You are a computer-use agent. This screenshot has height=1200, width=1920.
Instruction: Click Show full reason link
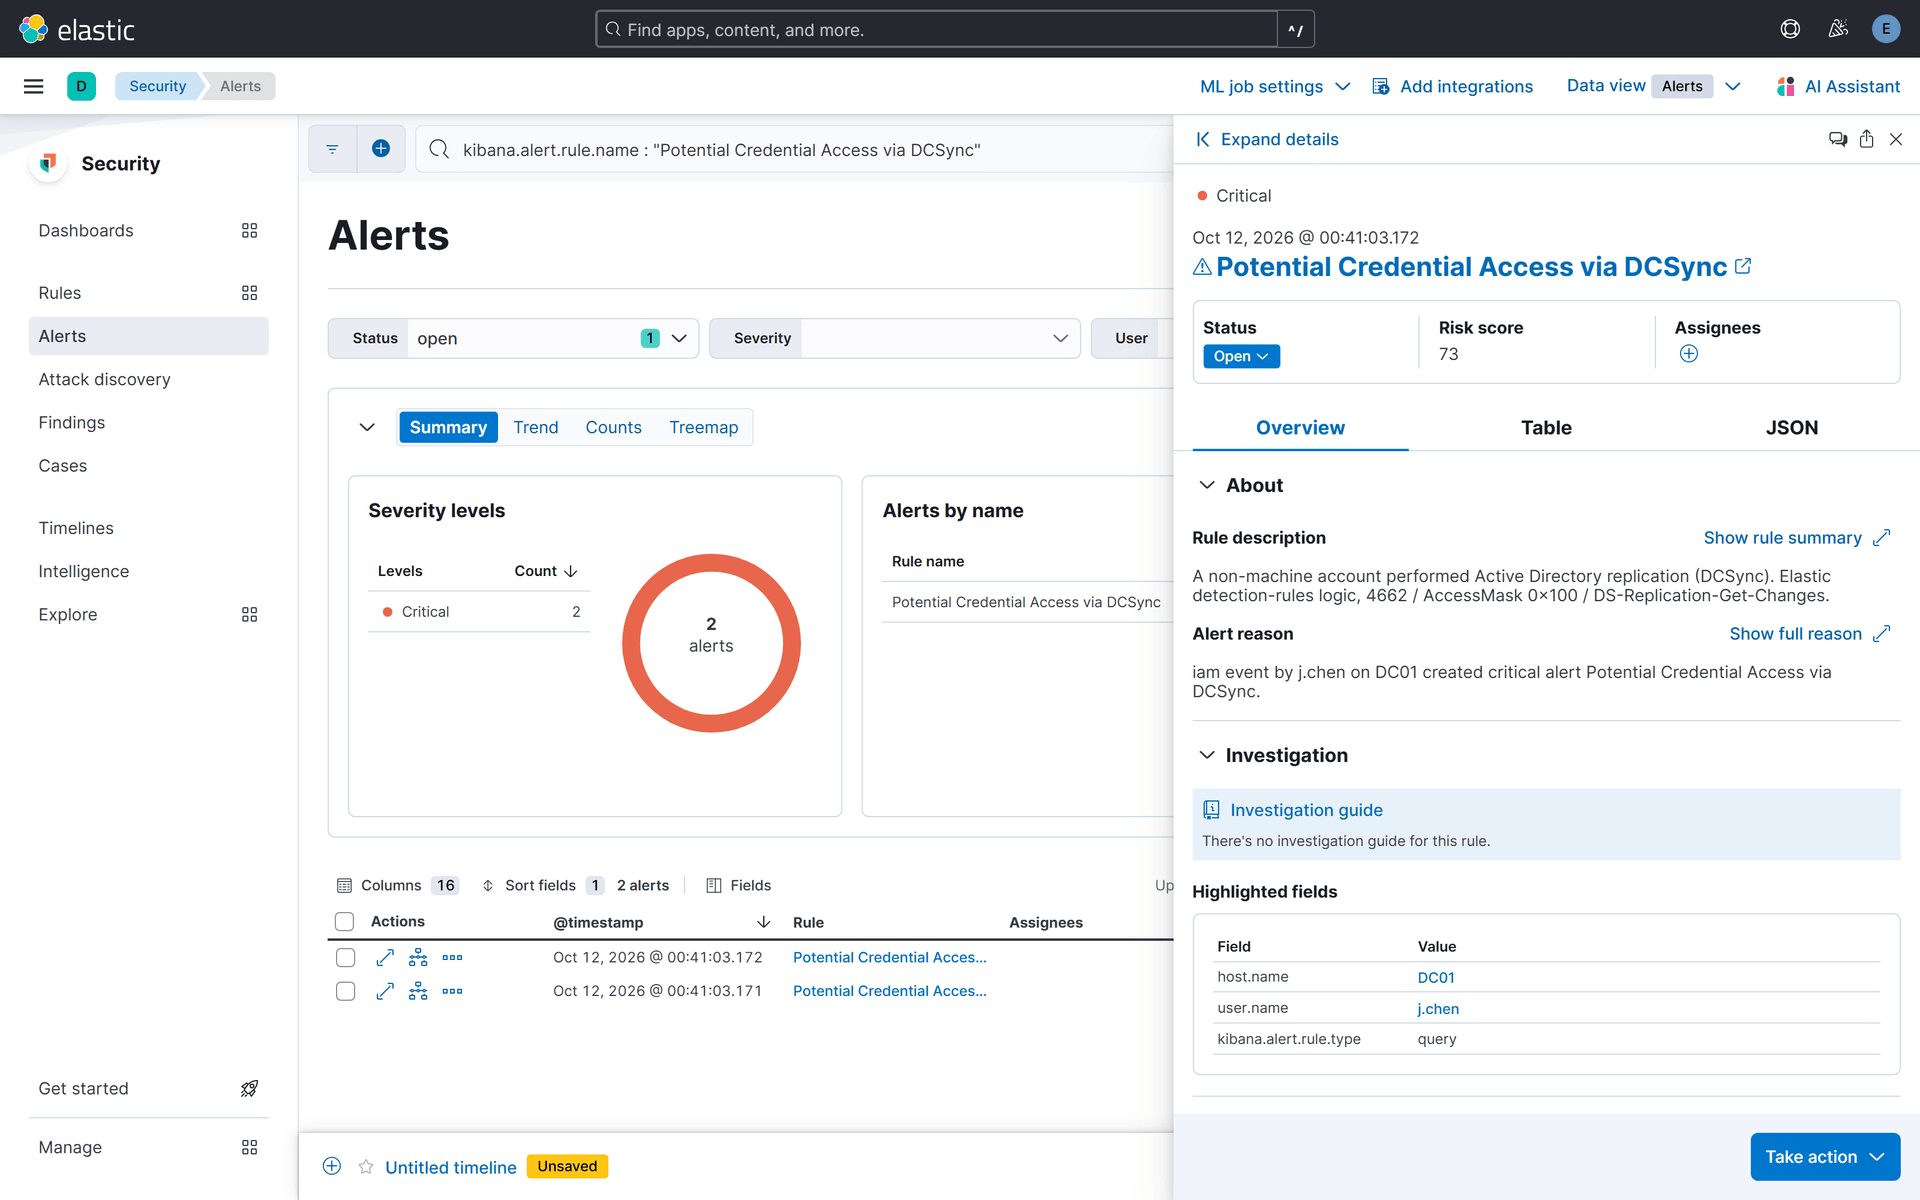pos(1809,634)
